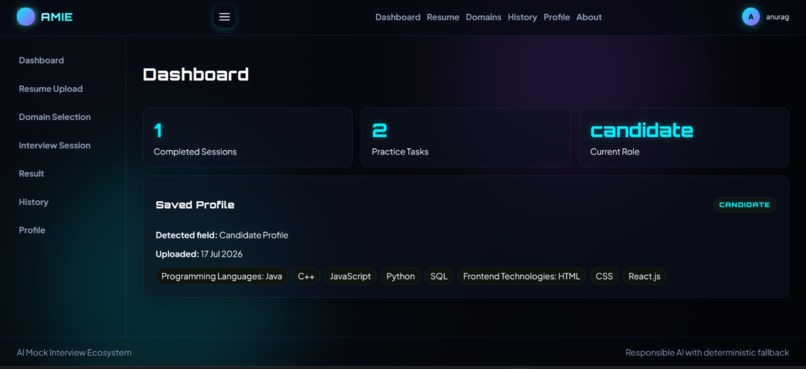The image size is (806, 369).
Task: Open Result in the sidebar
Action: click(31, 174)
